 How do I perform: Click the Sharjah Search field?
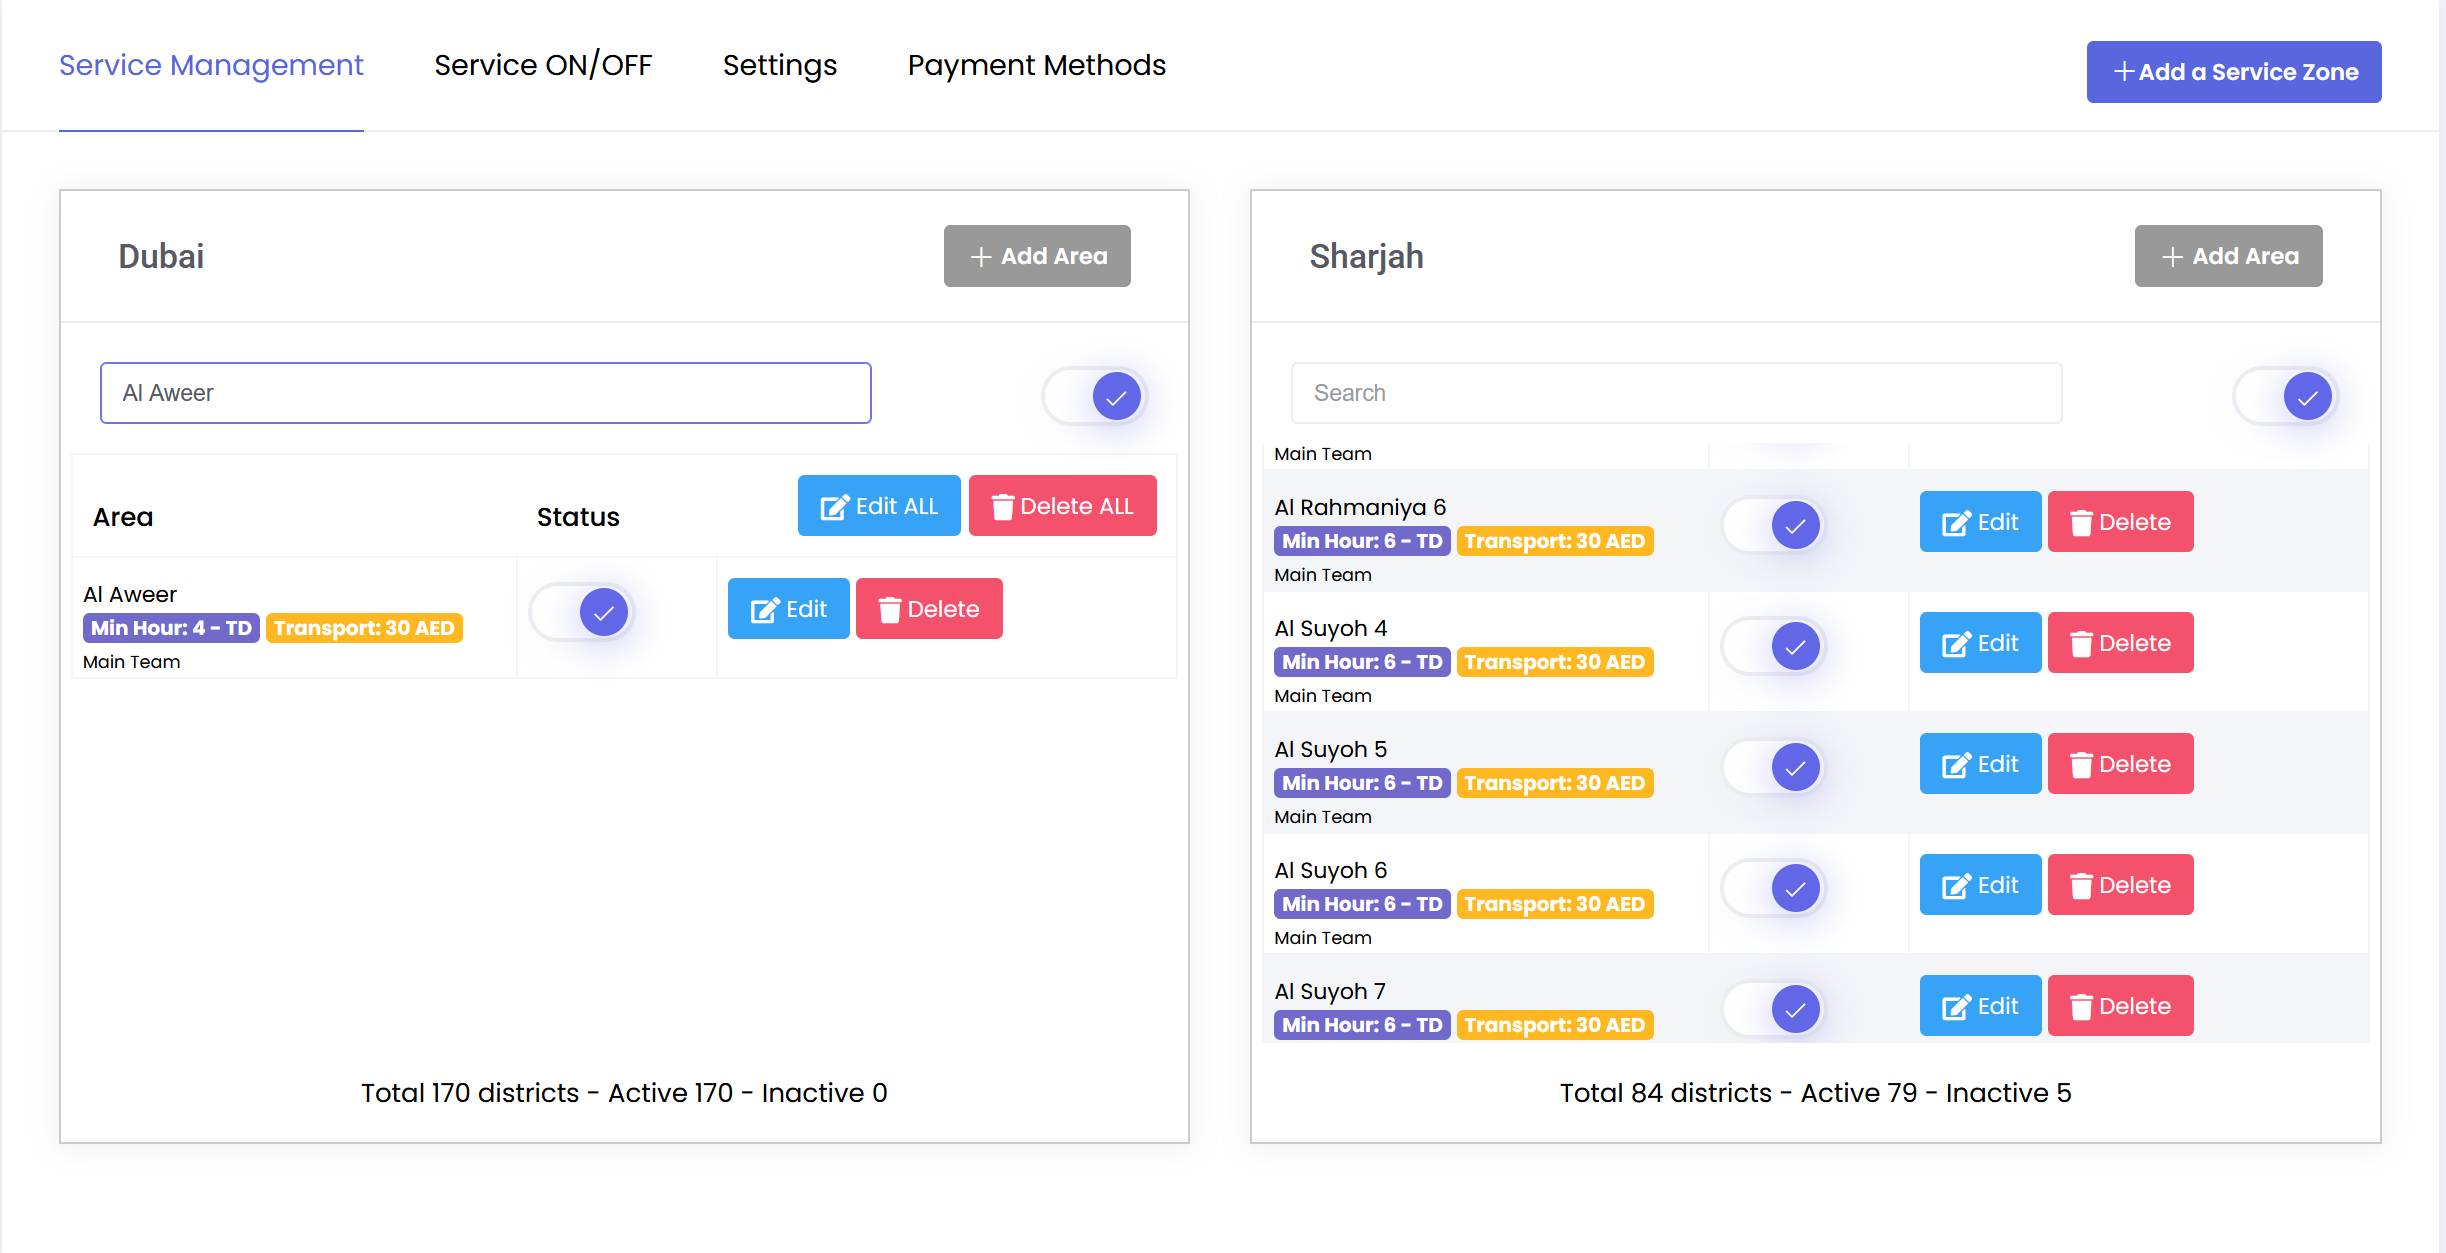coord(1676,393)
